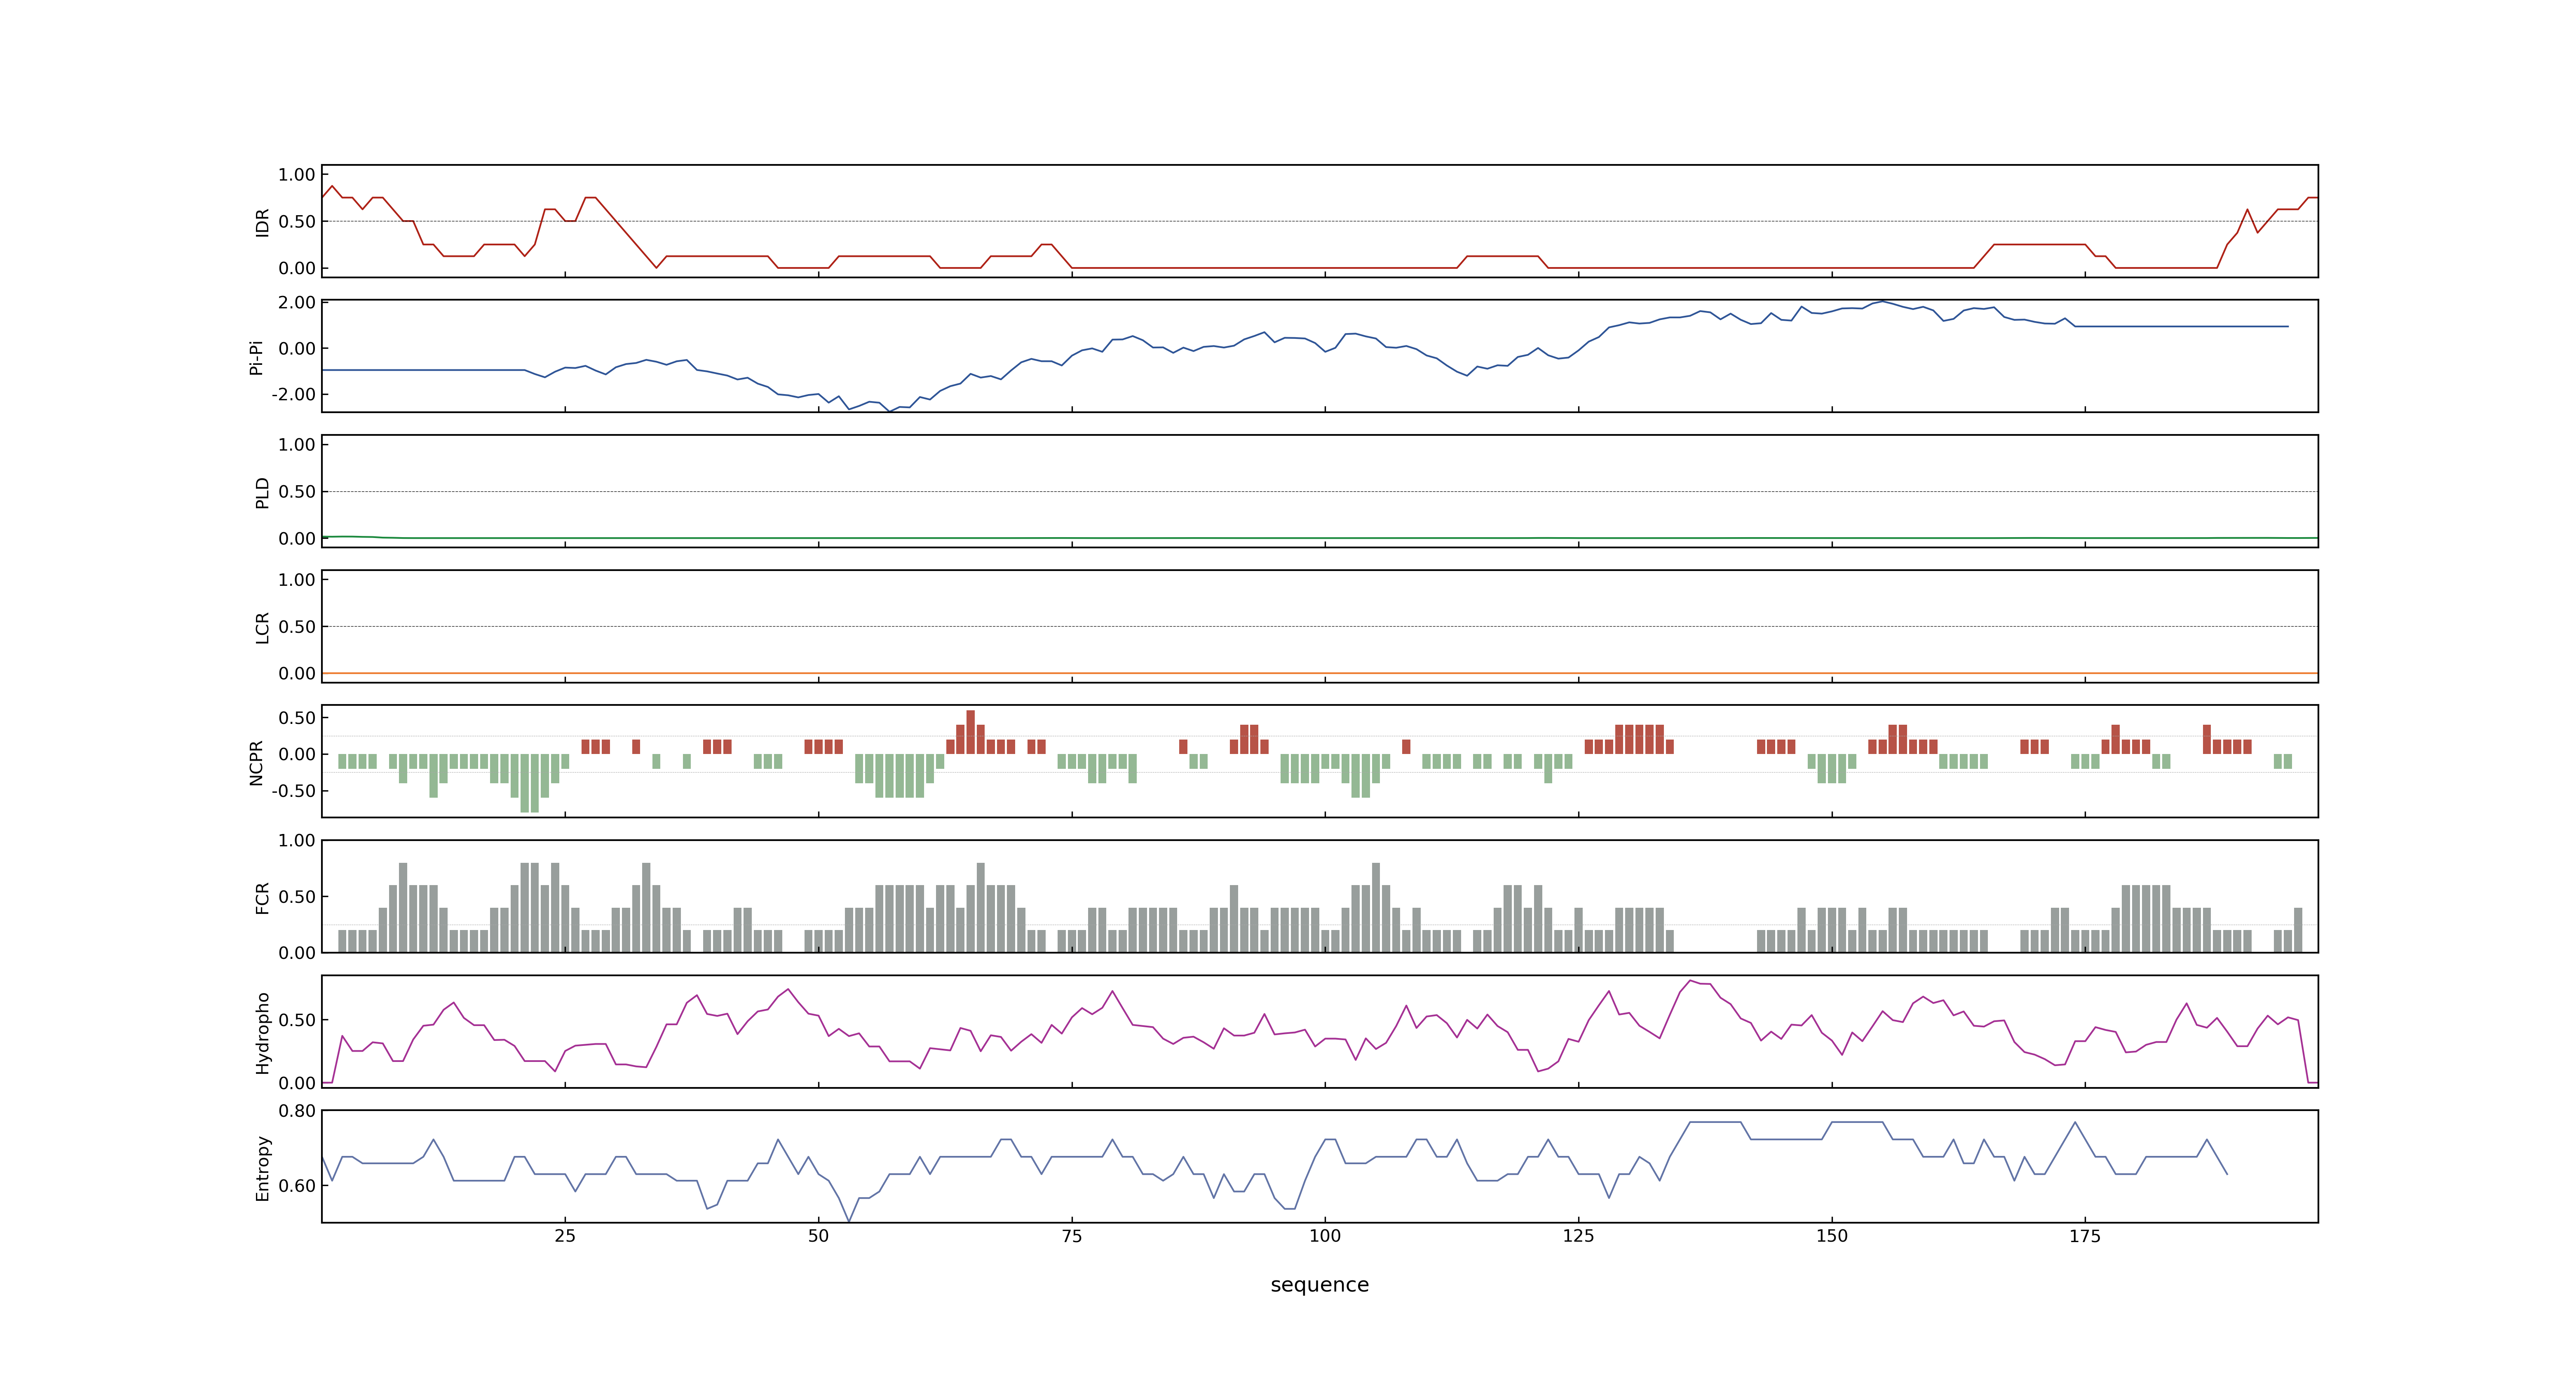This screenshot has height=1374, width=2576.
Task: Click the x-axis tick label 125
Action: [x=1578, y=1236]
